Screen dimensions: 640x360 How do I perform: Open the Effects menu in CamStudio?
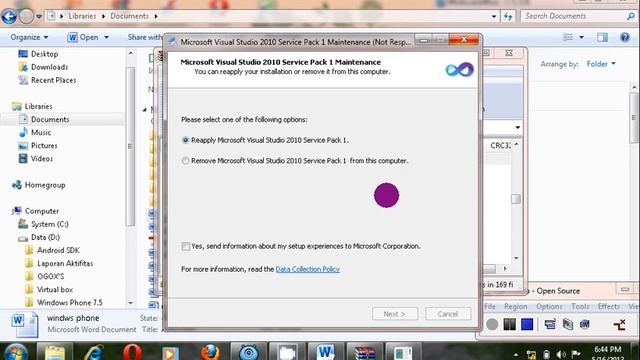click(608, 306)
